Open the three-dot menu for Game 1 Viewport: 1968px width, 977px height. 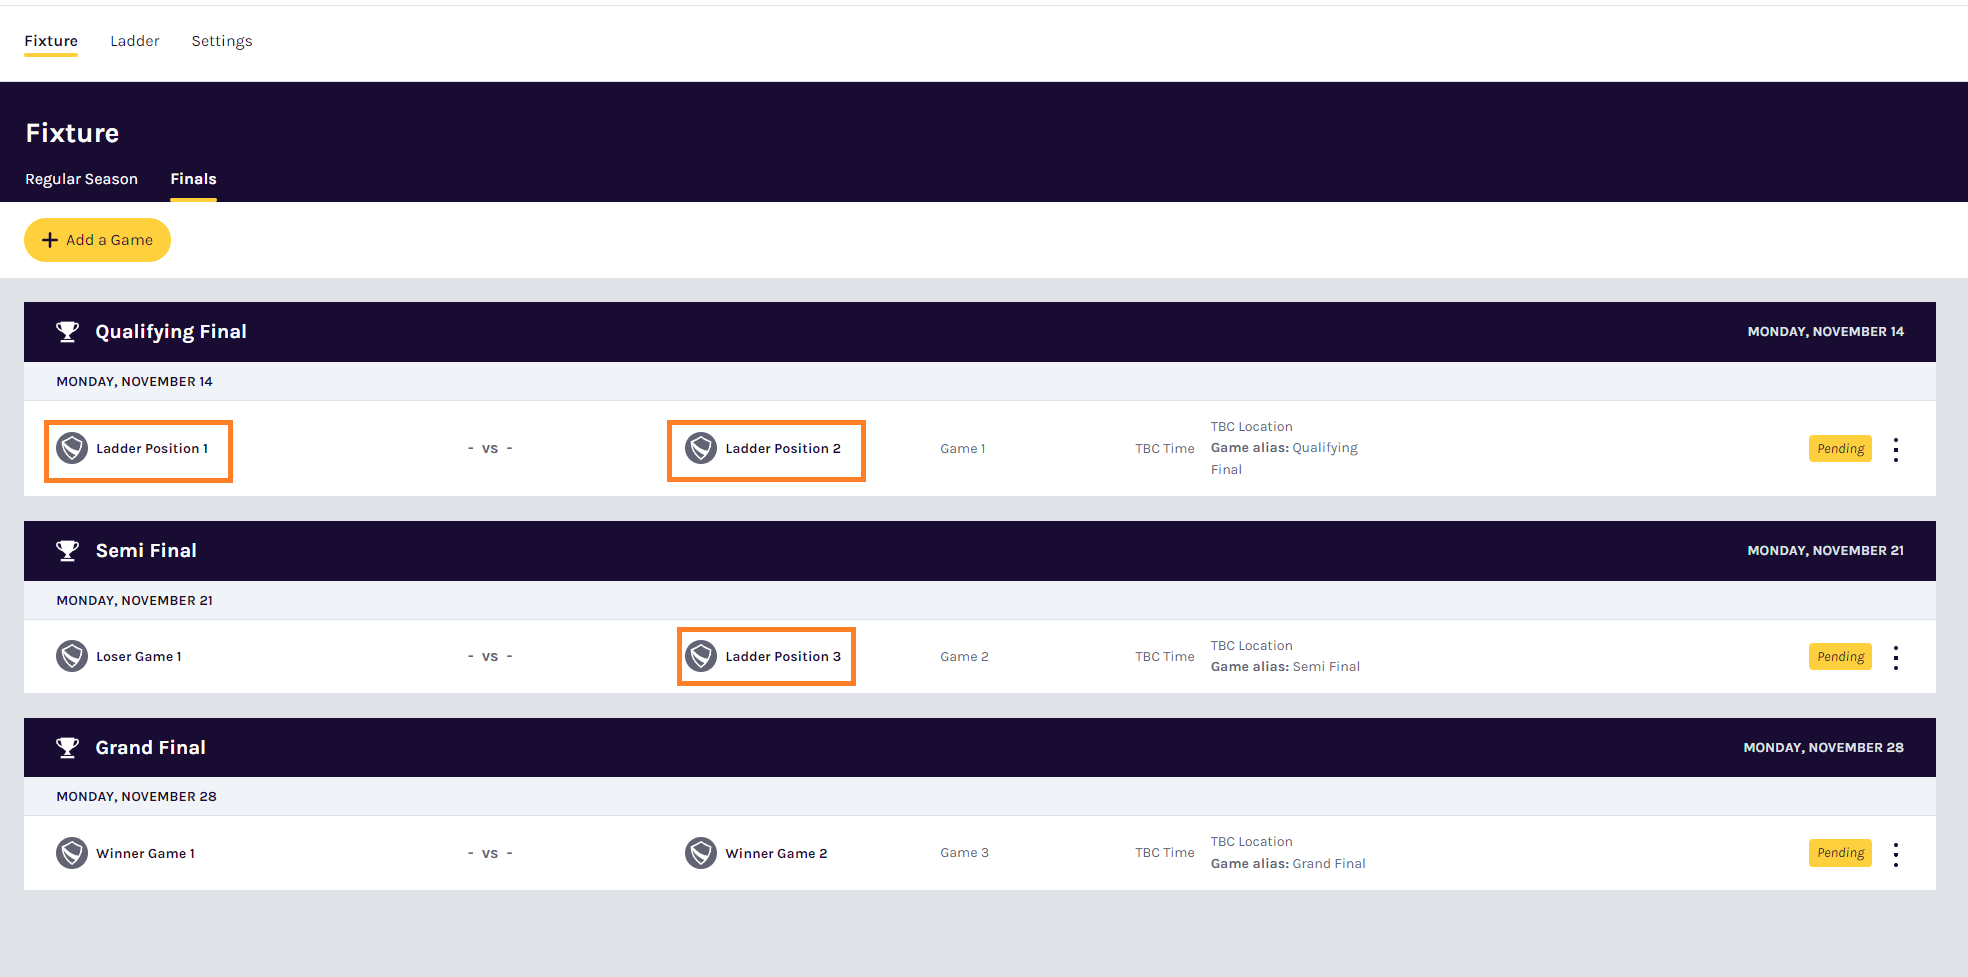coord(1896,449)
